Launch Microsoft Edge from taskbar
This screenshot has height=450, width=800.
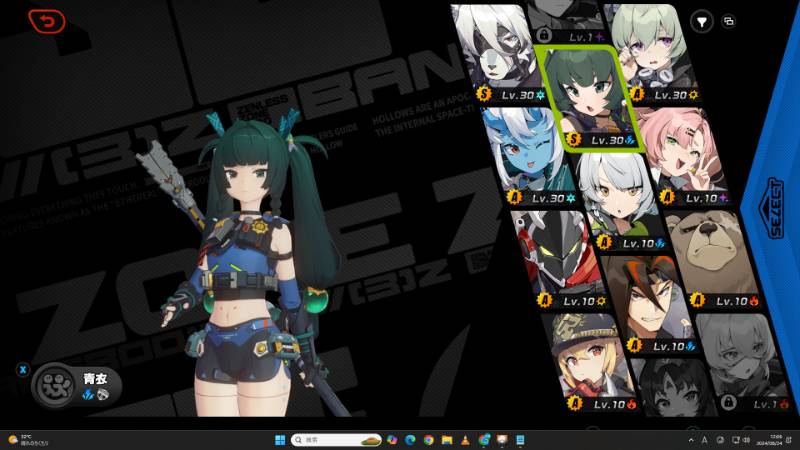tap(410, 440)
